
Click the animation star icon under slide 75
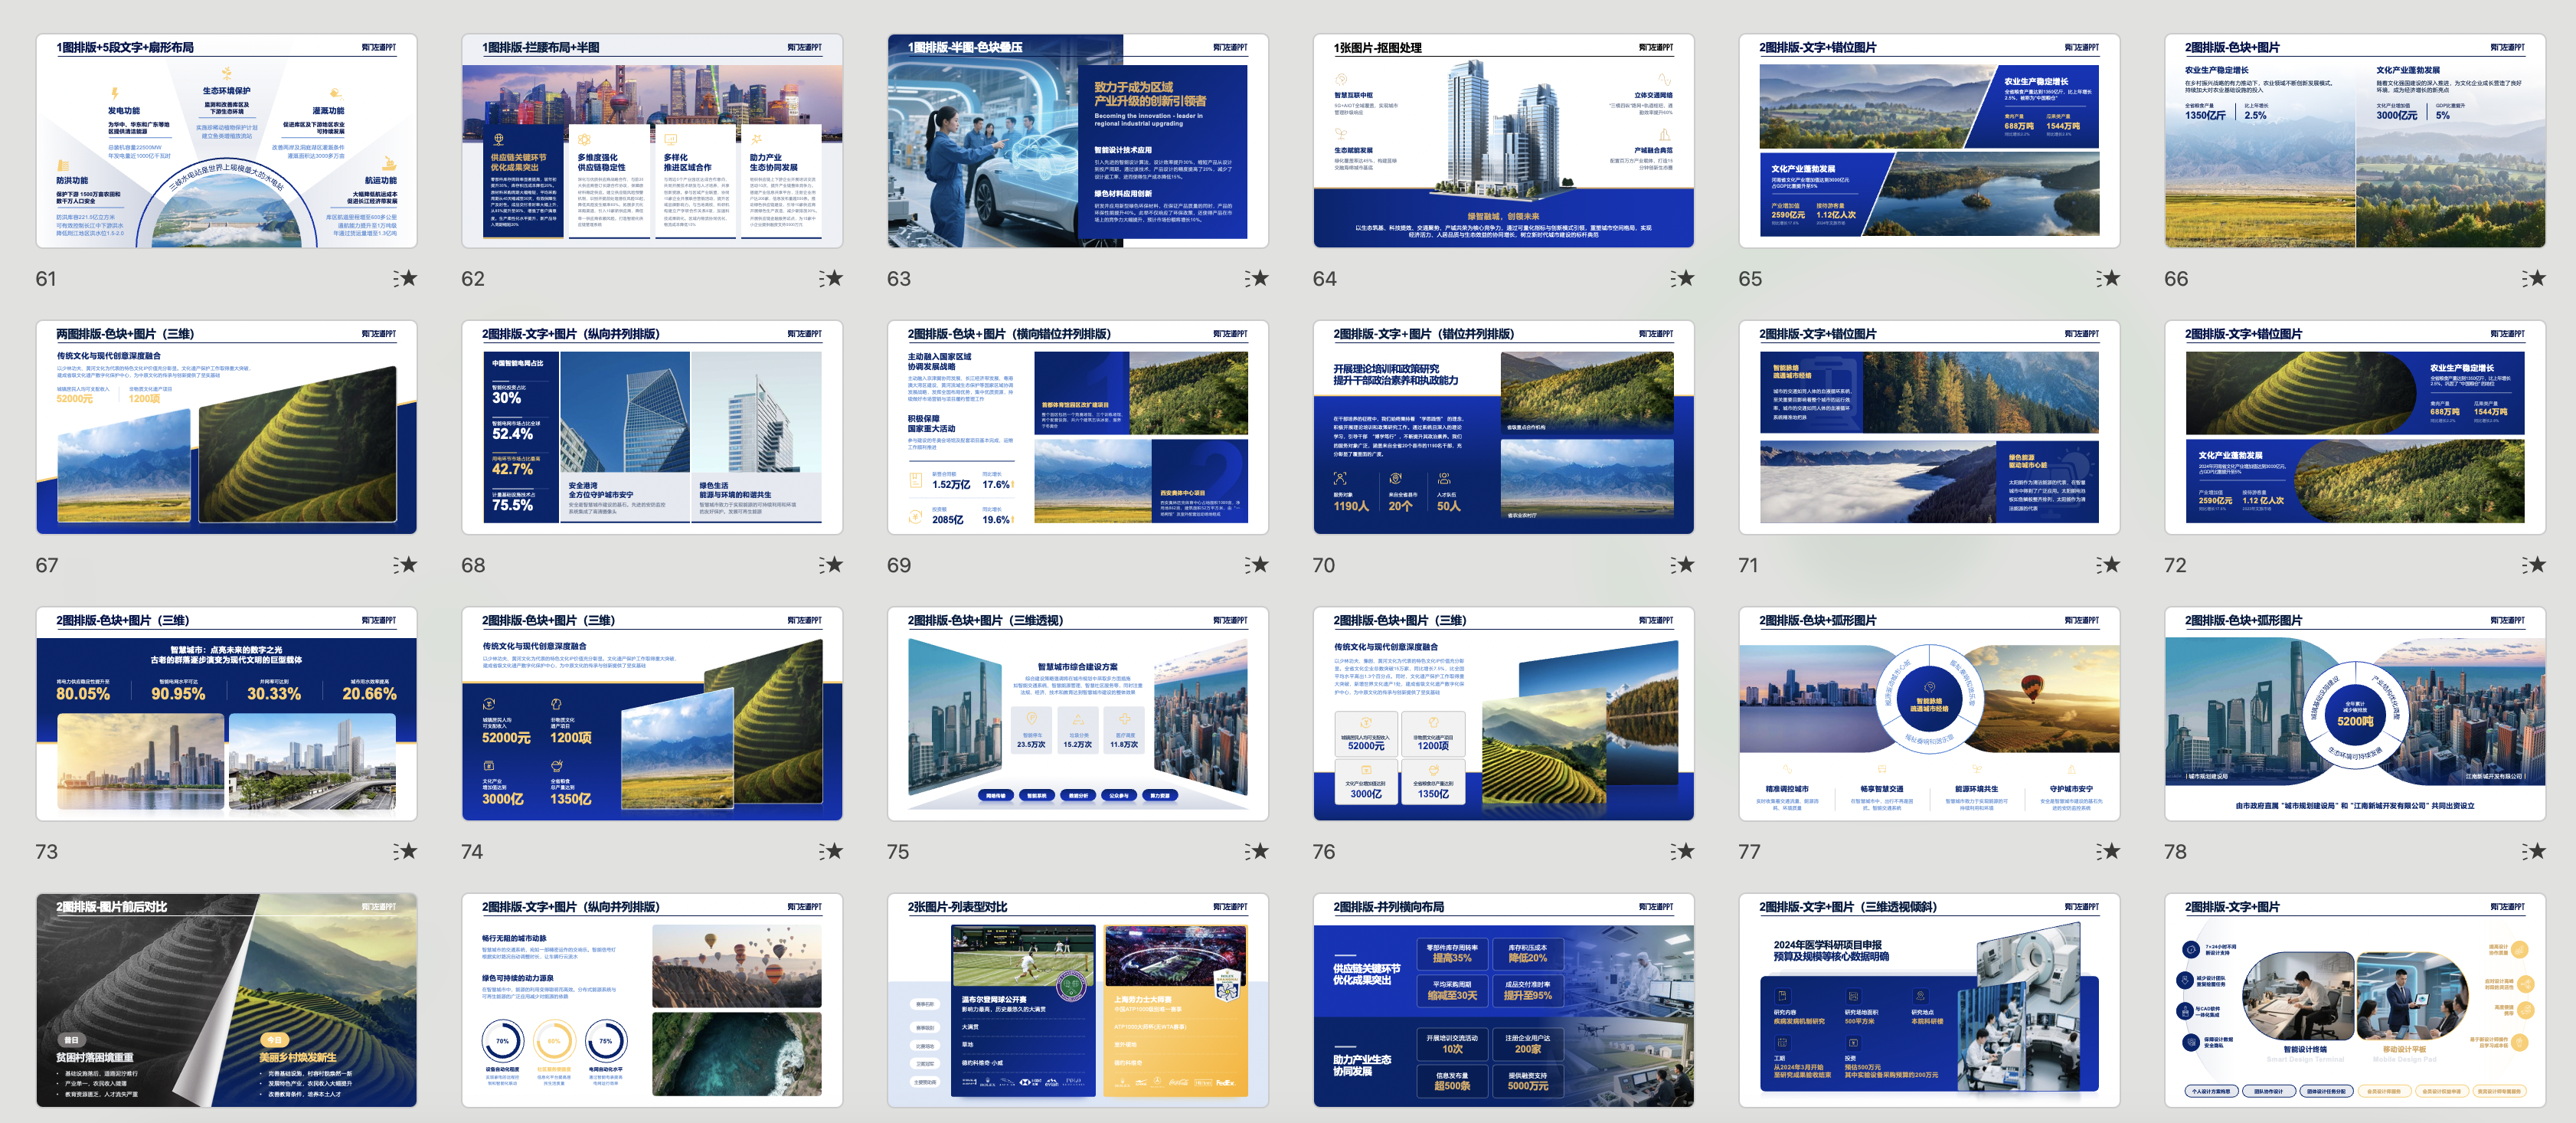1257,851
